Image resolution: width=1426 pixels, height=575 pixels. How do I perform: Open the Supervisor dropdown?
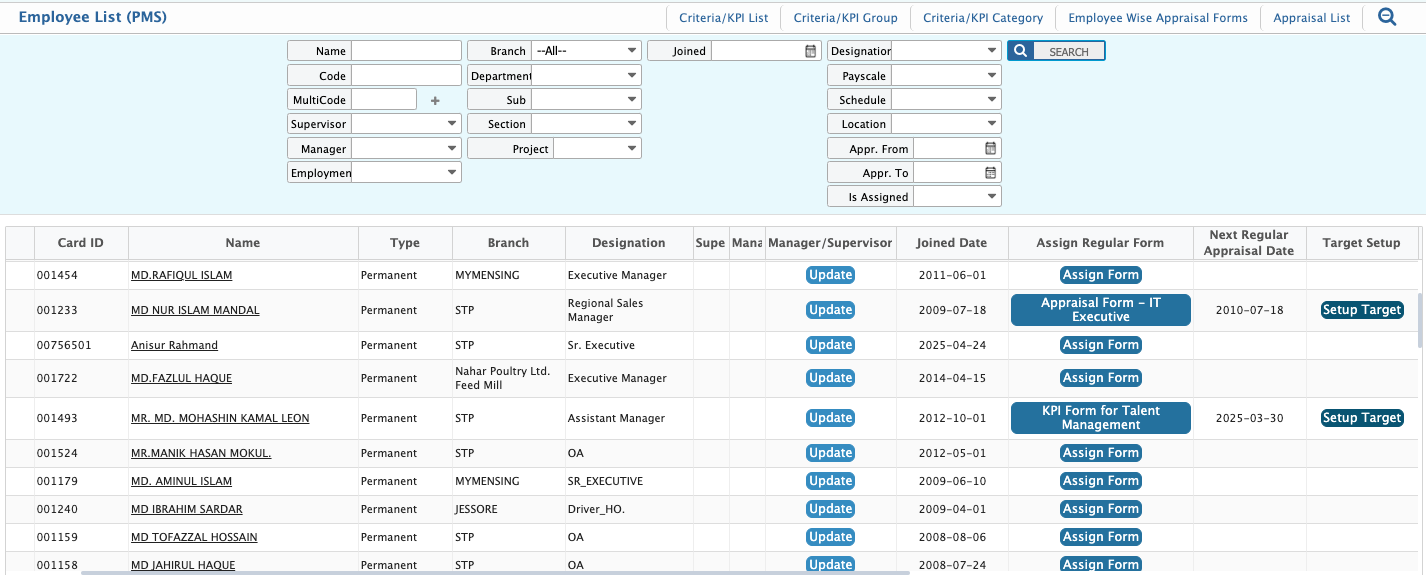(x=406, y=124)
